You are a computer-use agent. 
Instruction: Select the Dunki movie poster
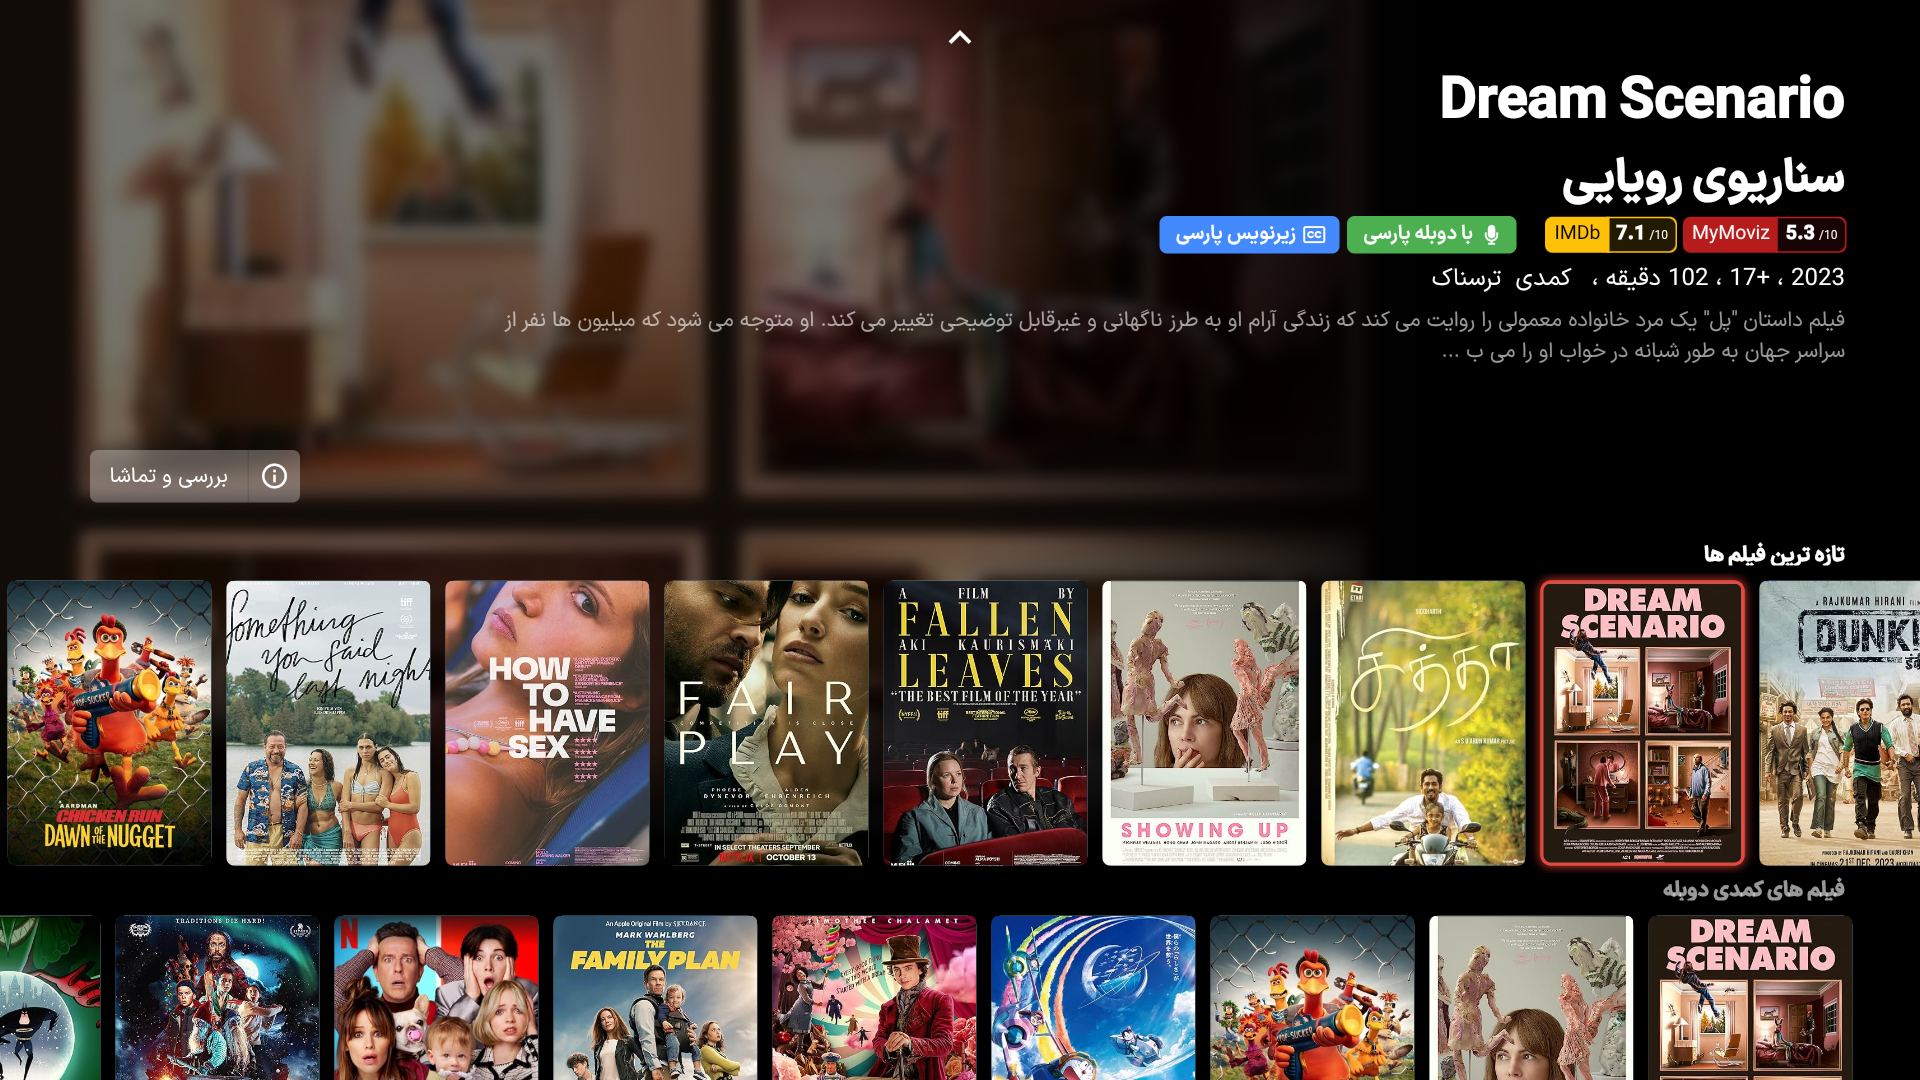[x=1840, y=722]
